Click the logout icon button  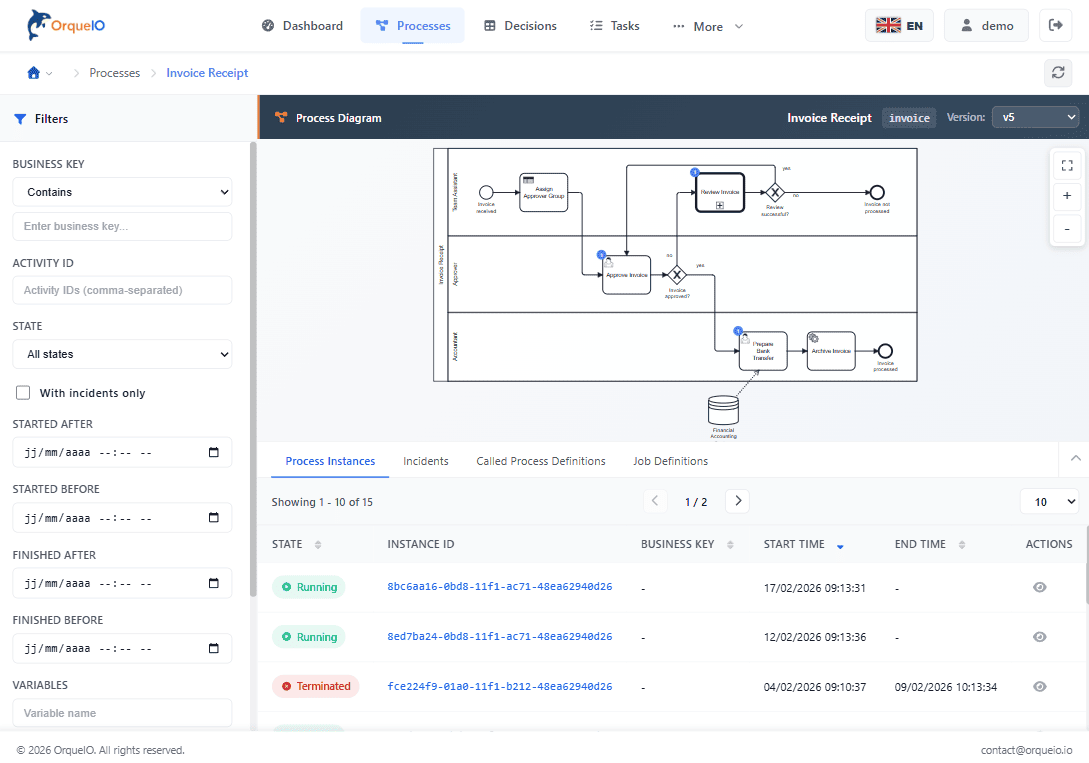1055,26
